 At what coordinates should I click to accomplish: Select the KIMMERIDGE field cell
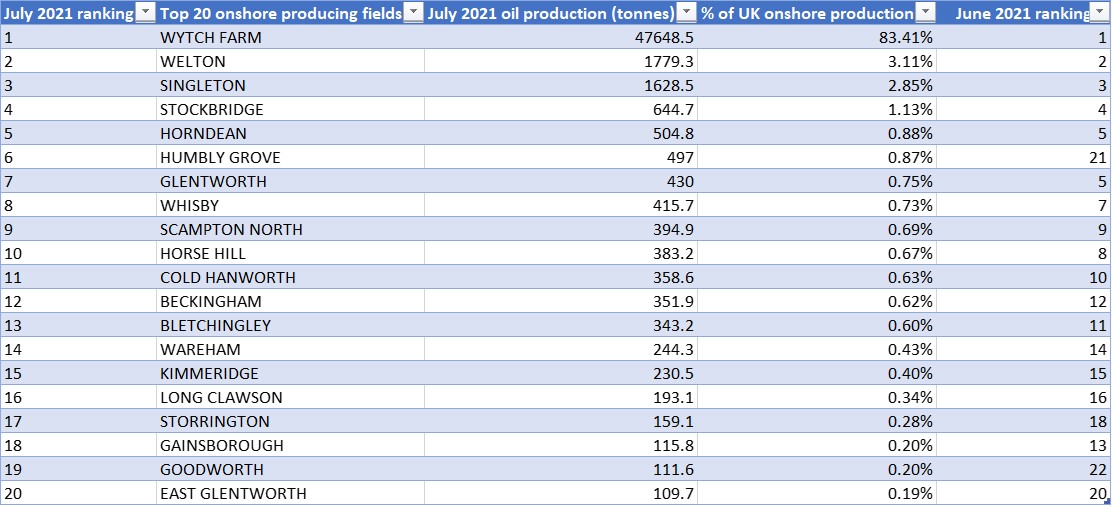[209, 374]
